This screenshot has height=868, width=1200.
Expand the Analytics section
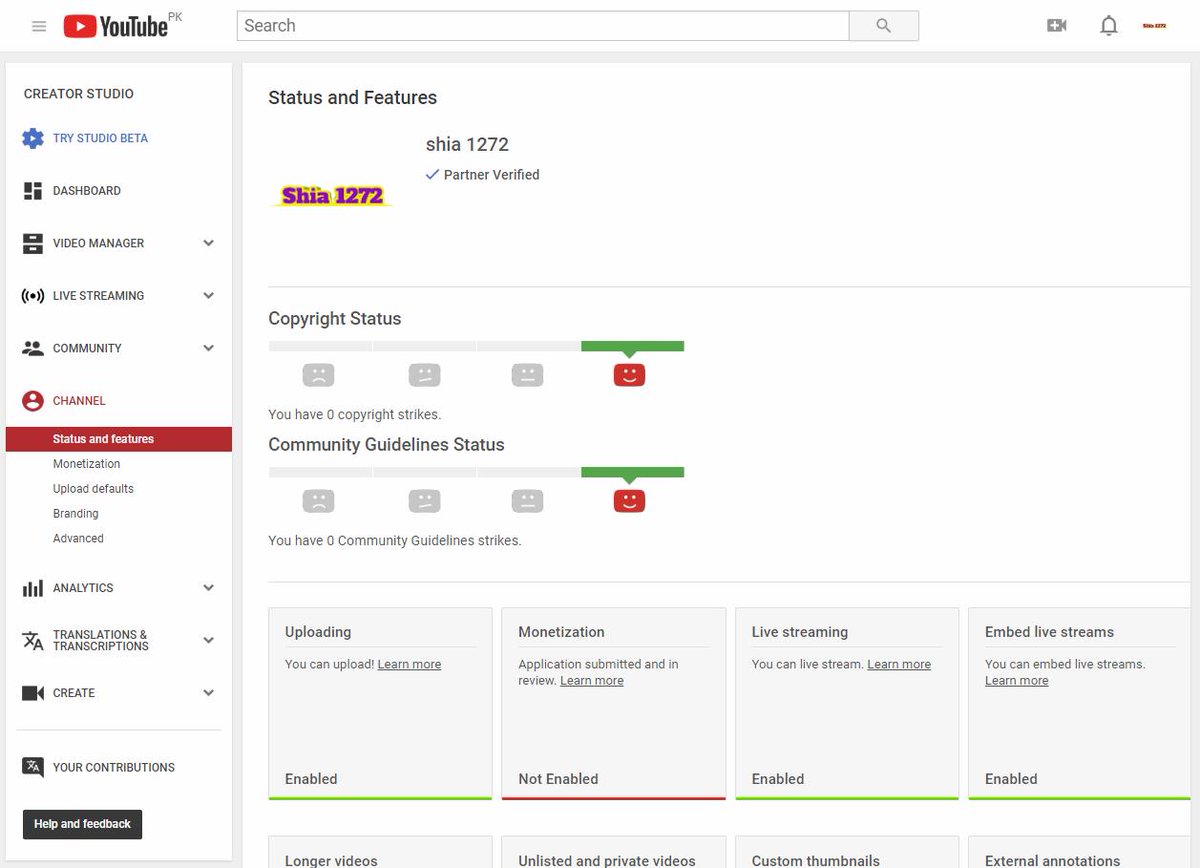point(208,588)
